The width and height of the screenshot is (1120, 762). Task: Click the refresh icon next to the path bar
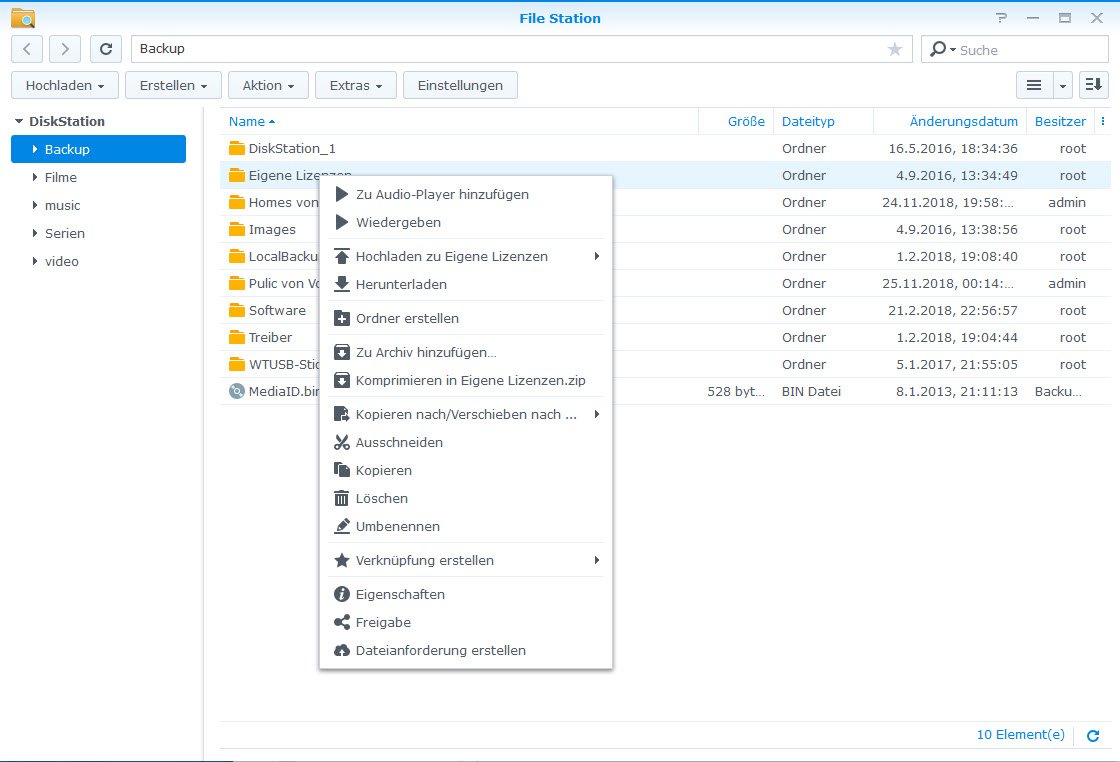pyautogui.click(x=106, y=49)
